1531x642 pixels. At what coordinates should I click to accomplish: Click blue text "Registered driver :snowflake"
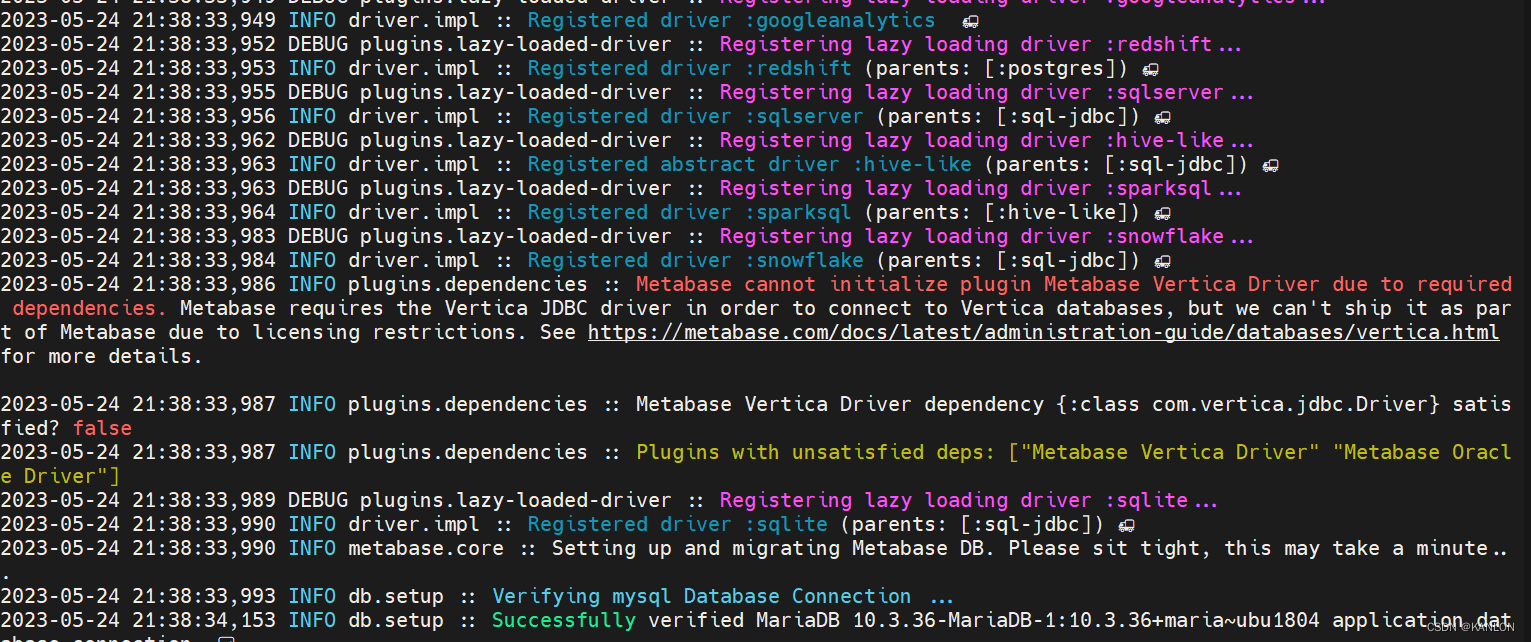(x=695, y=260)
